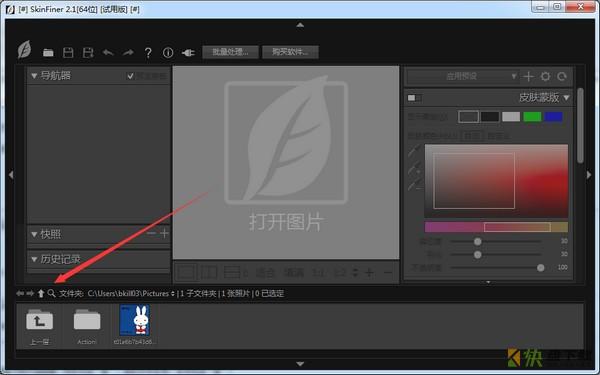Open a file with the folder icon
Image resolution: width=600 pixels, height=375 pixels.
tap(48, 53)
